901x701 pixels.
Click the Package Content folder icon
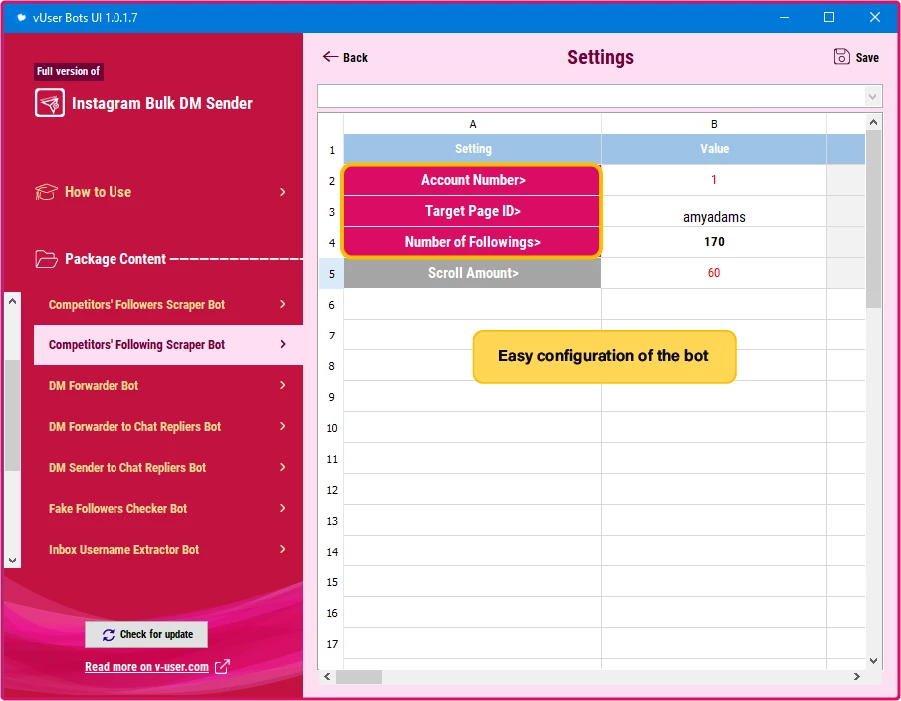[x=46, y=259]
